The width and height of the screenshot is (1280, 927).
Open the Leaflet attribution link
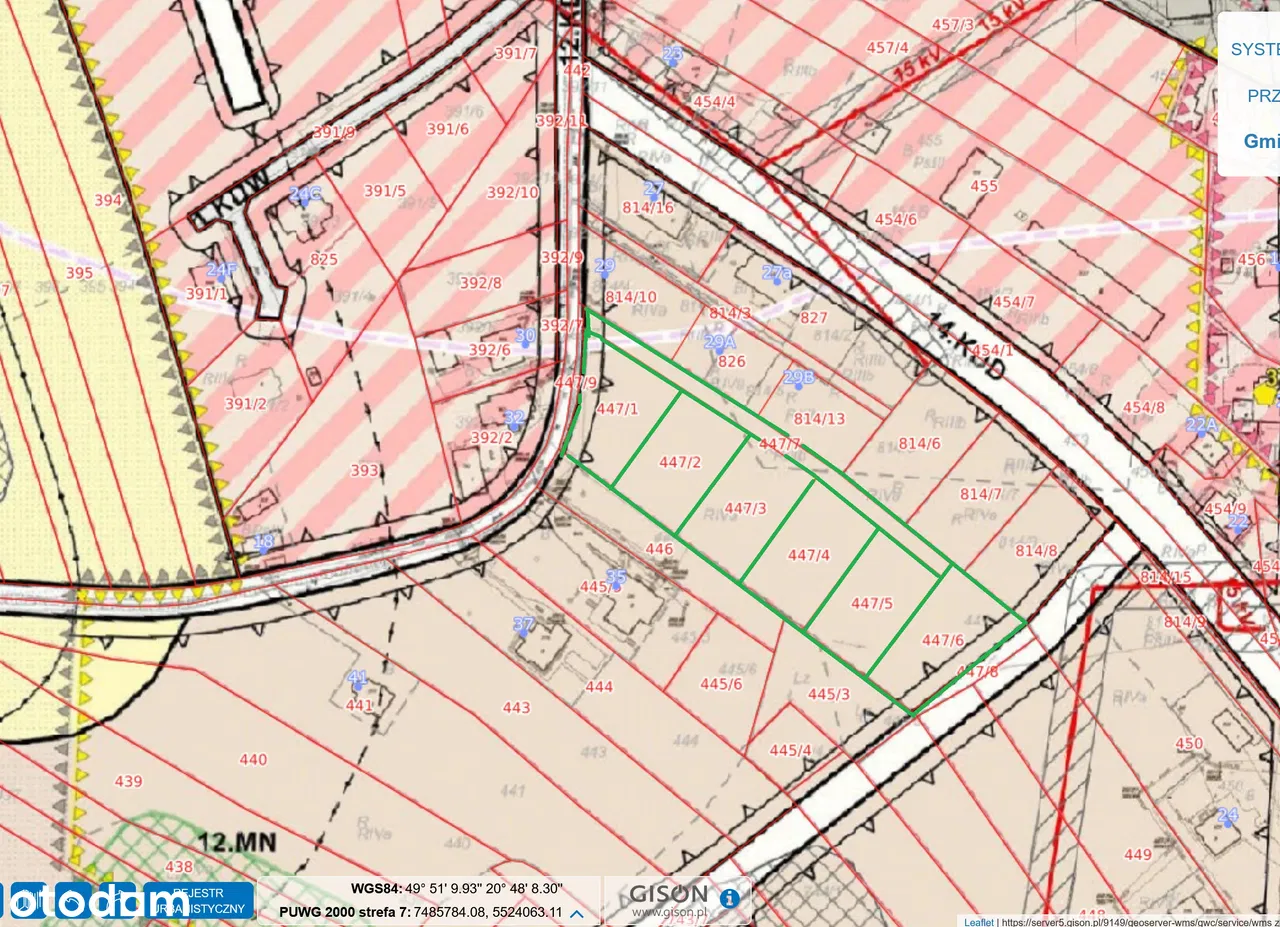(x=978, y=922)
